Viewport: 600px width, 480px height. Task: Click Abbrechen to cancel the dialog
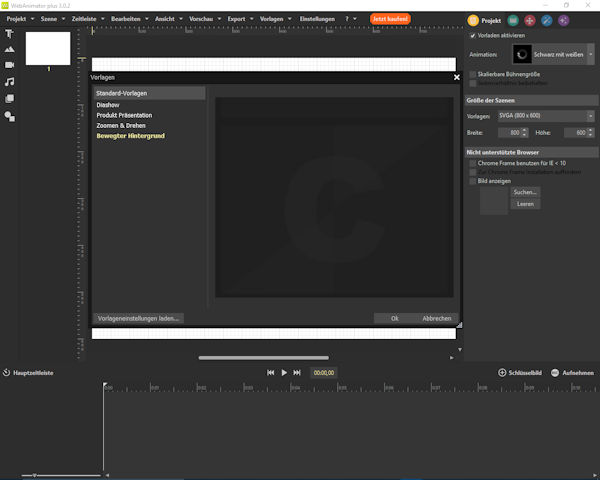point(437,318)
